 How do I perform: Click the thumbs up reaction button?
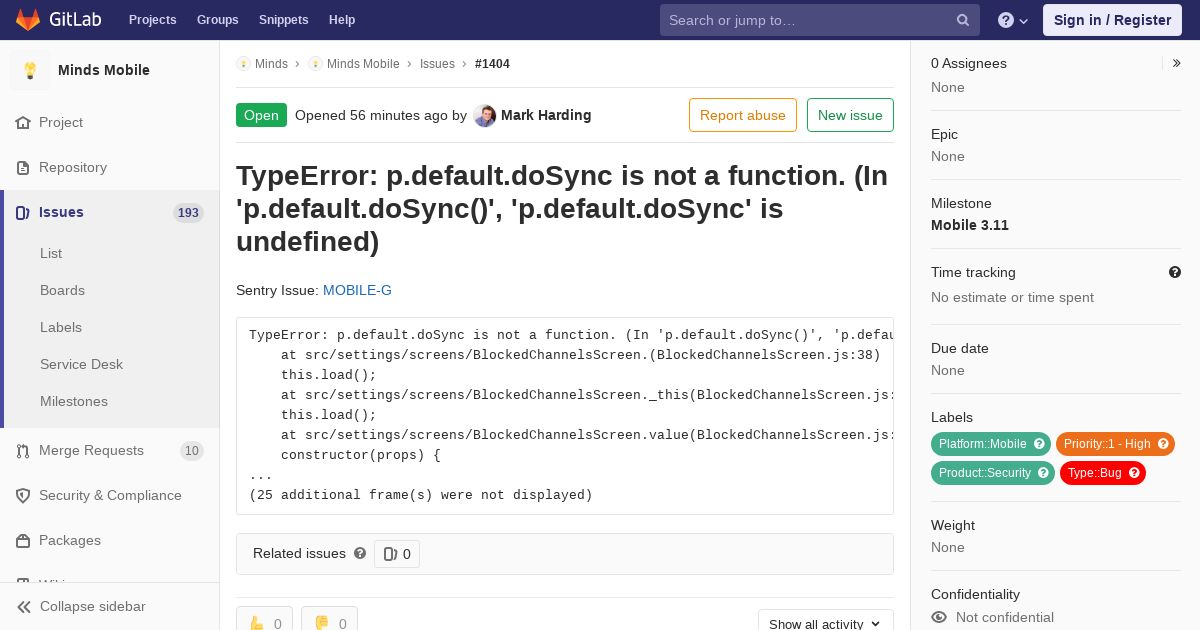coord(264,620)
